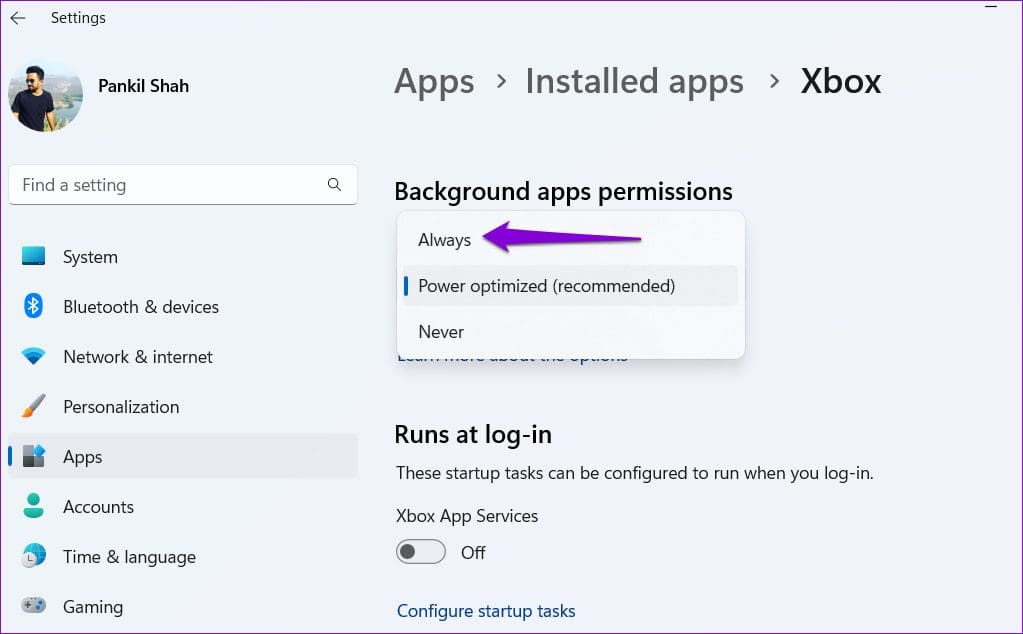Click the Gaming controller icon
The image size is (1023, 634).
[x=33, y=605]
